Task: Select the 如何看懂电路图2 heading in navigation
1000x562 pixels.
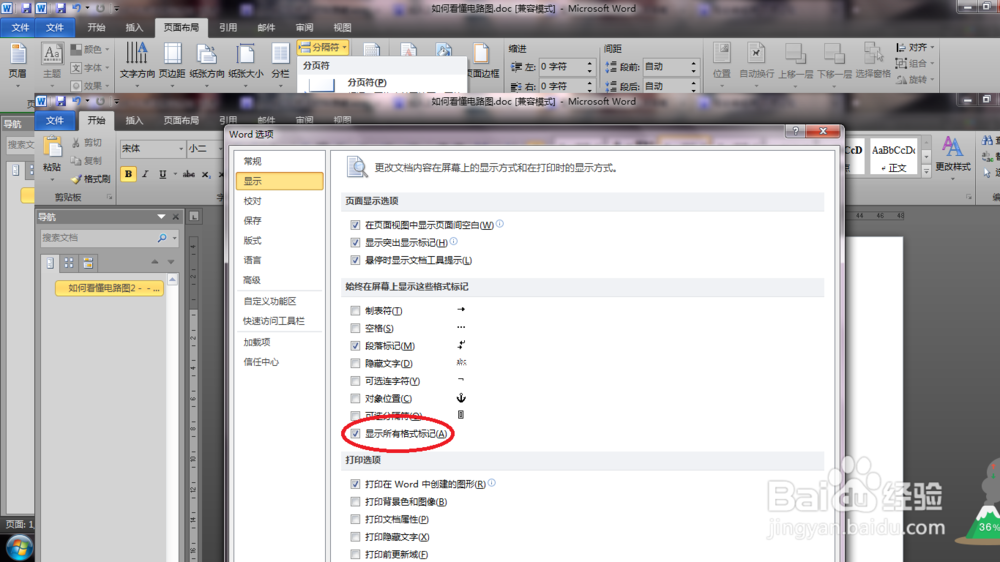Action: pyautogui.click(x=110, y=288)
